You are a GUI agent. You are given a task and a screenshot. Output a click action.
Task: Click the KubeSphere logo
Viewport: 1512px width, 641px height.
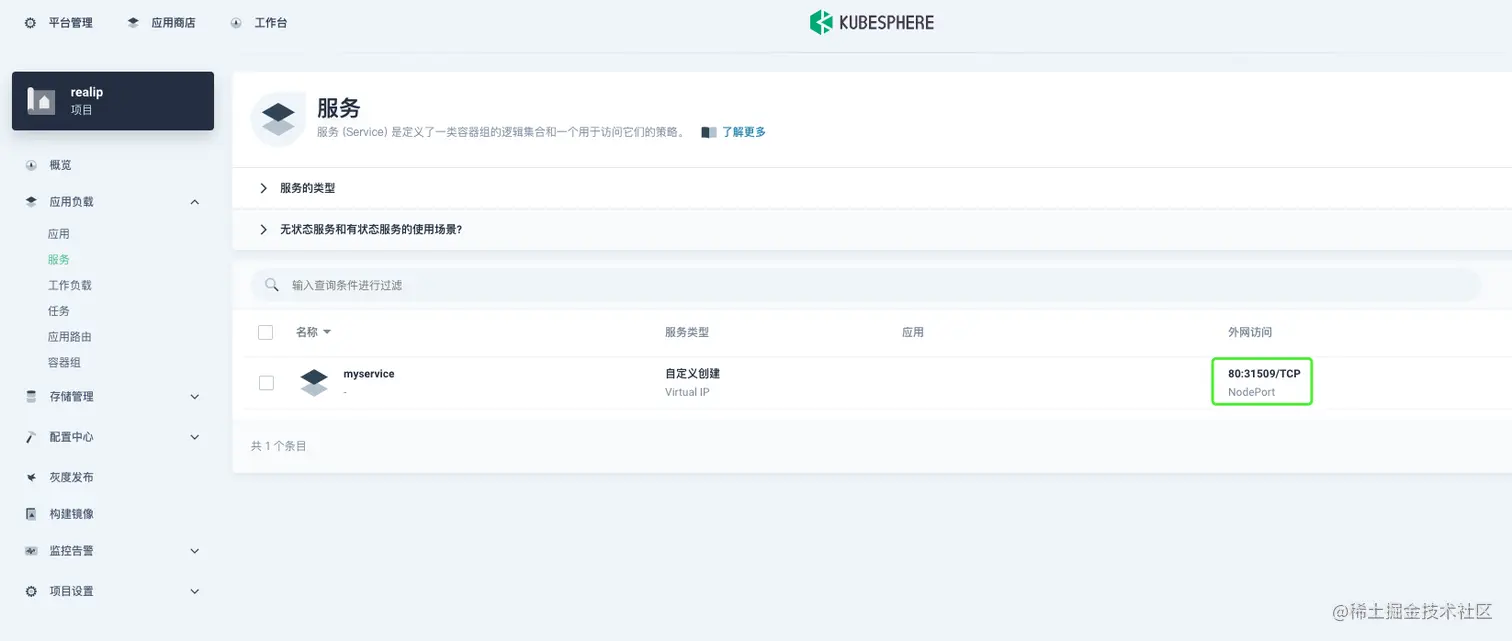[x=871, y=22]
